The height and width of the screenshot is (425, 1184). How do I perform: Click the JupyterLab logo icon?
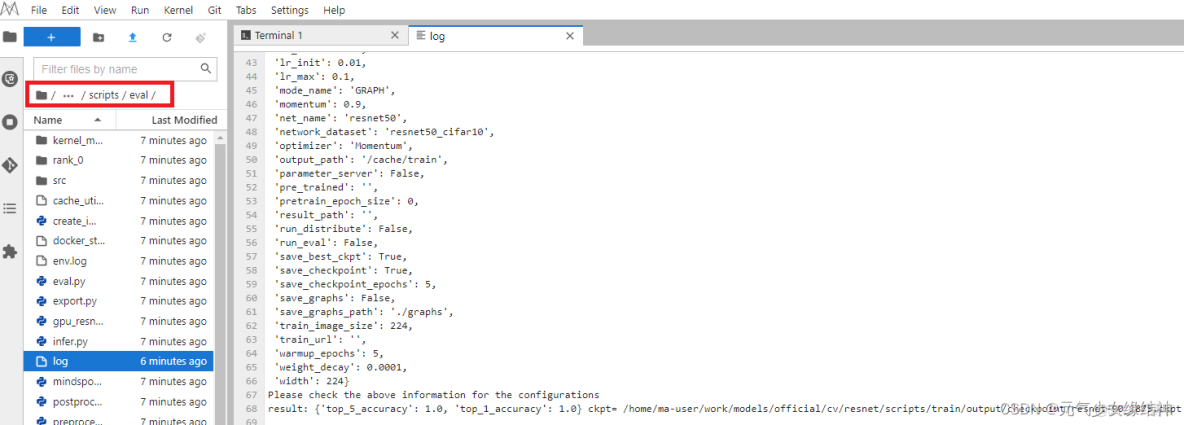tap(10, 10)
